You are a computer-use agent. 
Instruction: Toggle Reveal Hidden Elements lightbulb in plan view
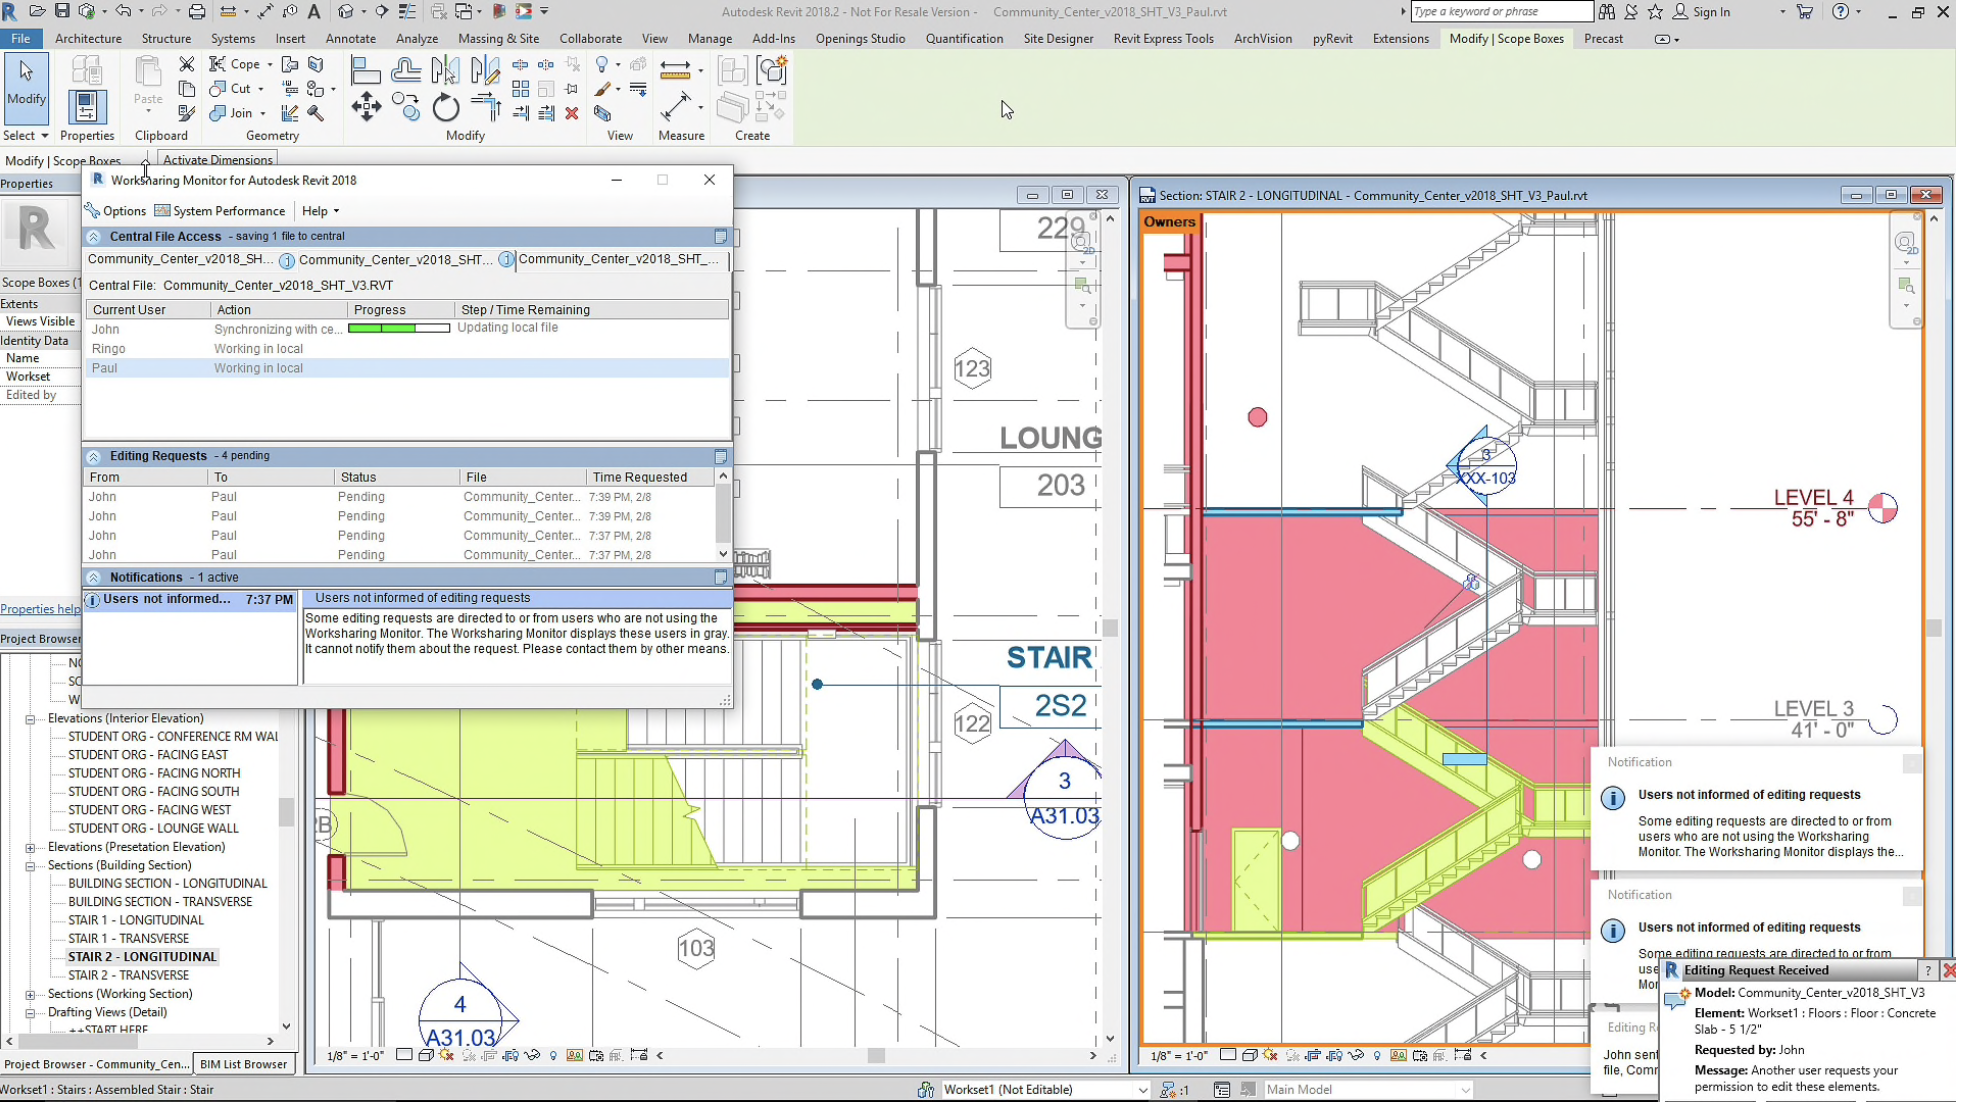click(553, 1056)
